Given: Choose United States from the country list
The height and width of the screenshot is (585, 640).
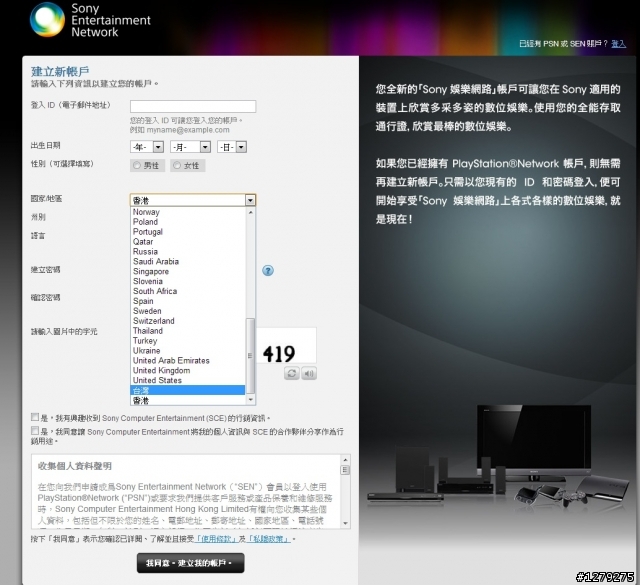Looking at the screenshot, I should (188, 380).
